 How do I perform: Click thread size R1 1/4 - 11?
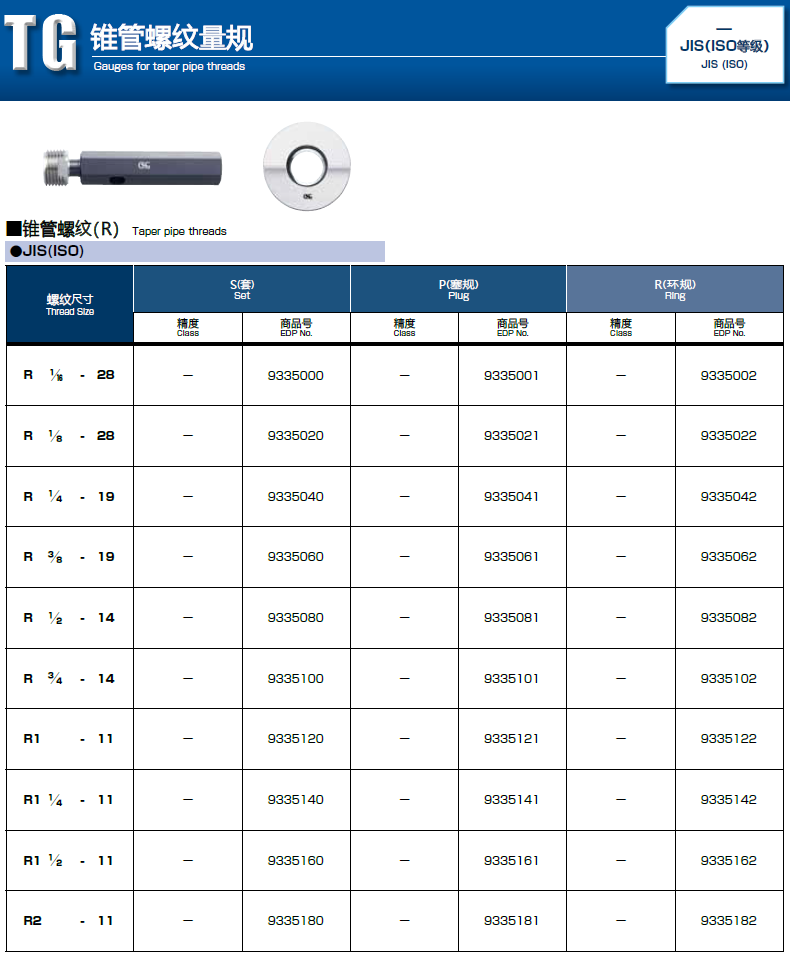(x=69, y=800)
